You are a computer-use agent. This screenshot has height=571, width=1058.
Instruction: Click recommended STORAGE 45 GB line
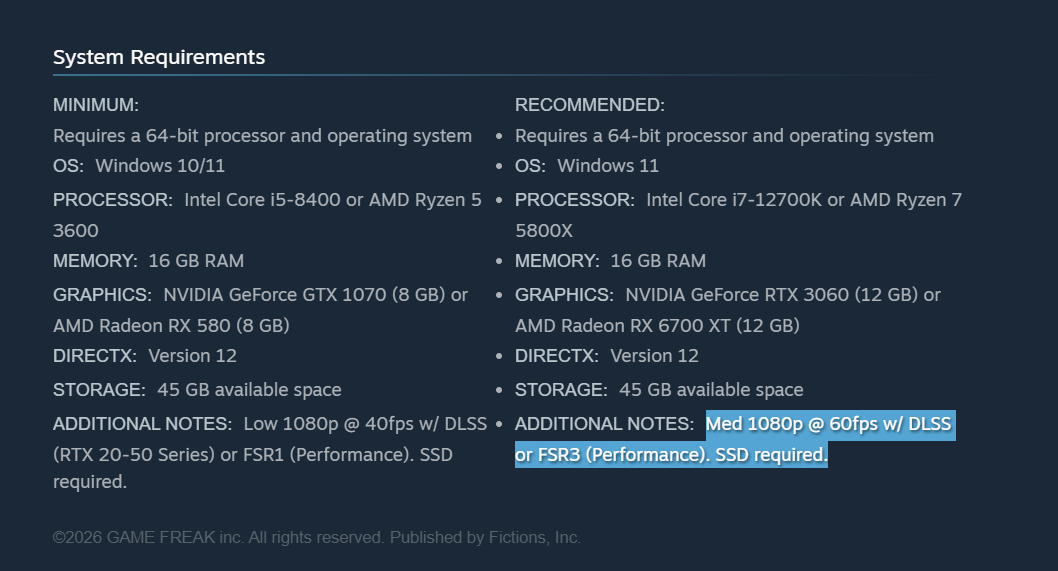click(x=659, y=390)
